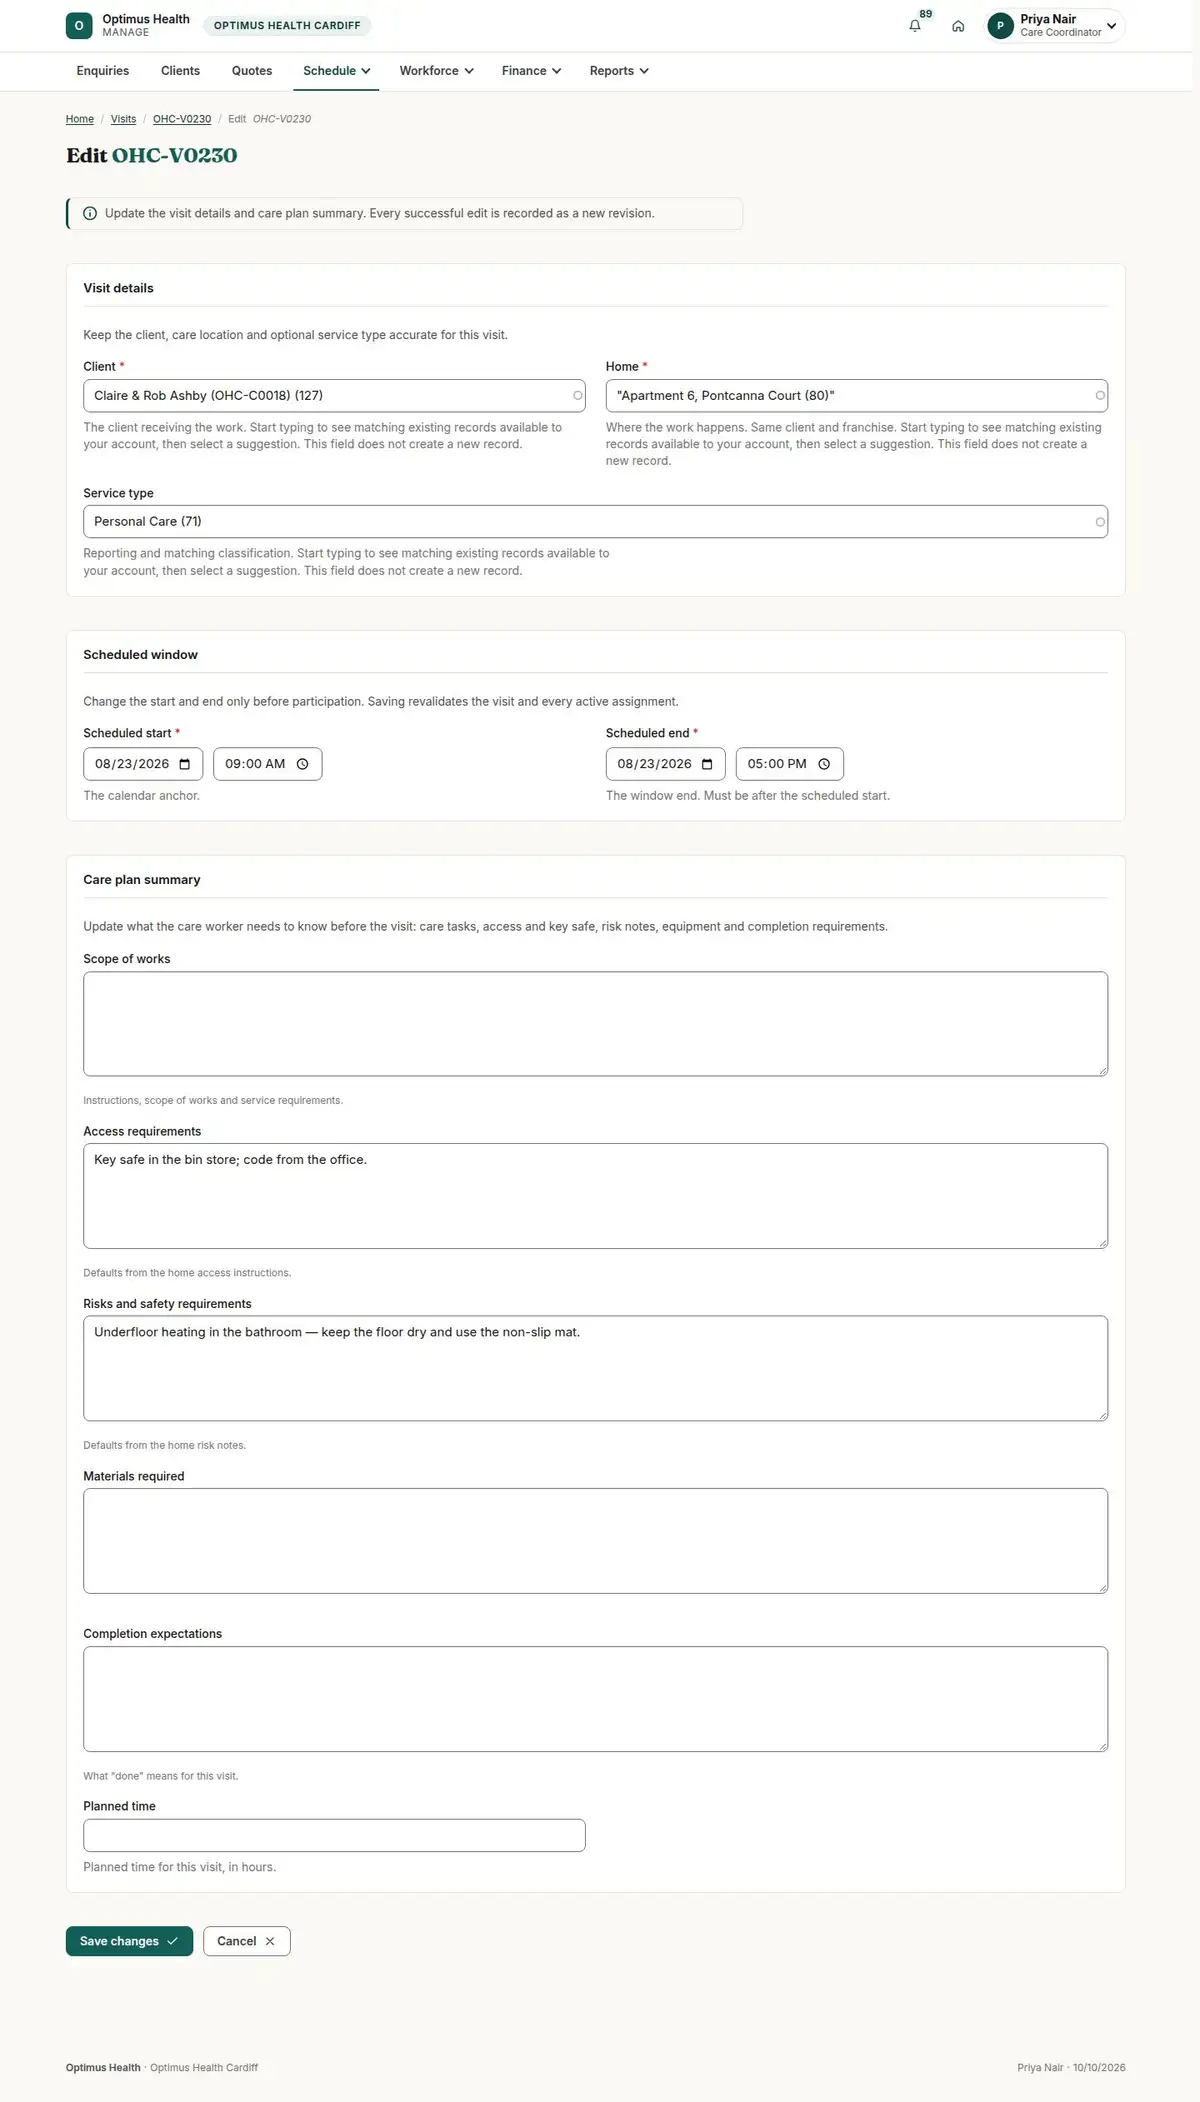The width and height of the screenshot is (1200, 2102).
Task: Click the Optimus Health Cardiff franchise badge
Action: coord(287,26)
